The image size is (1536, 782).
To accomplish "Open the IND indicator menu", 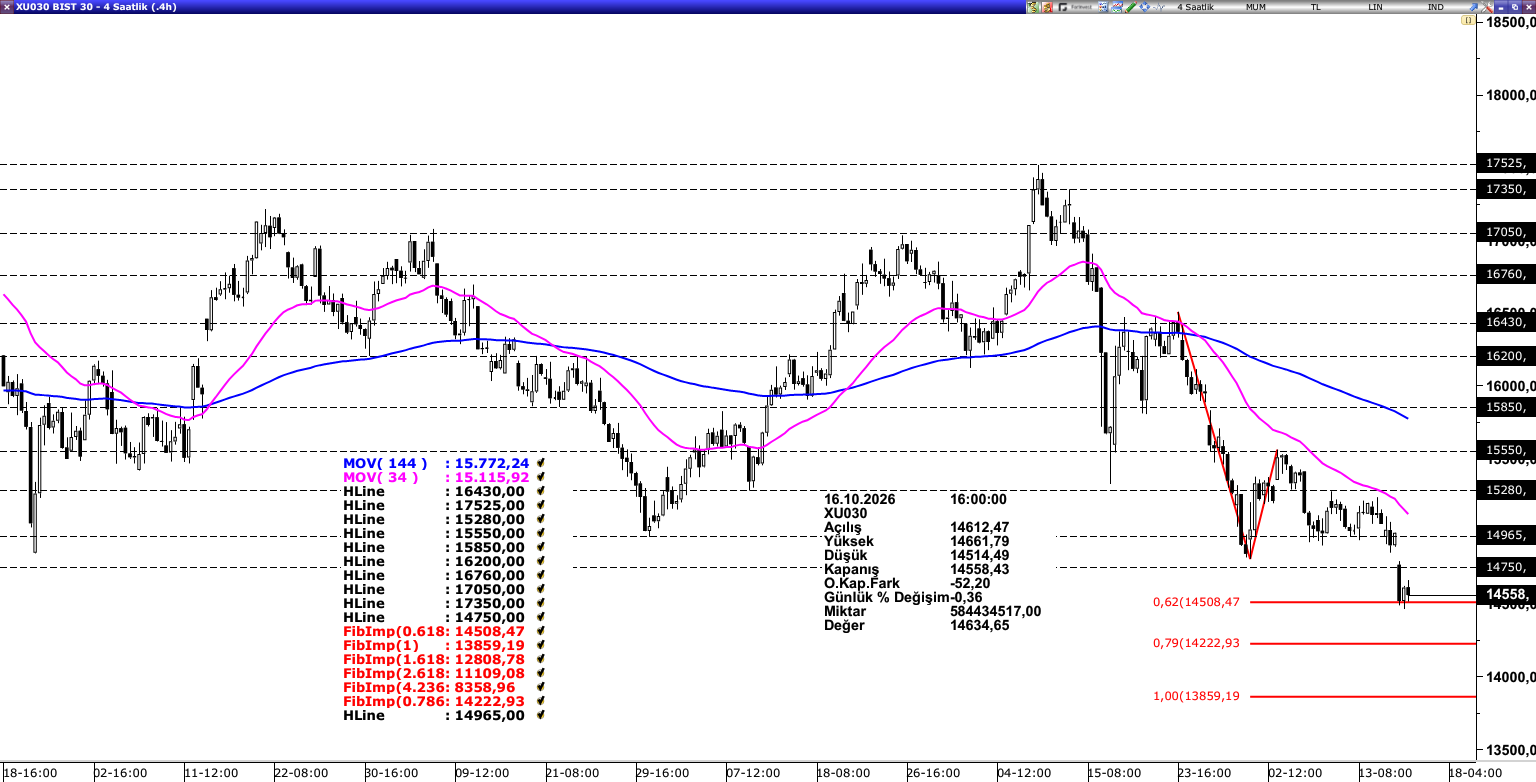I will [1436, 7].
